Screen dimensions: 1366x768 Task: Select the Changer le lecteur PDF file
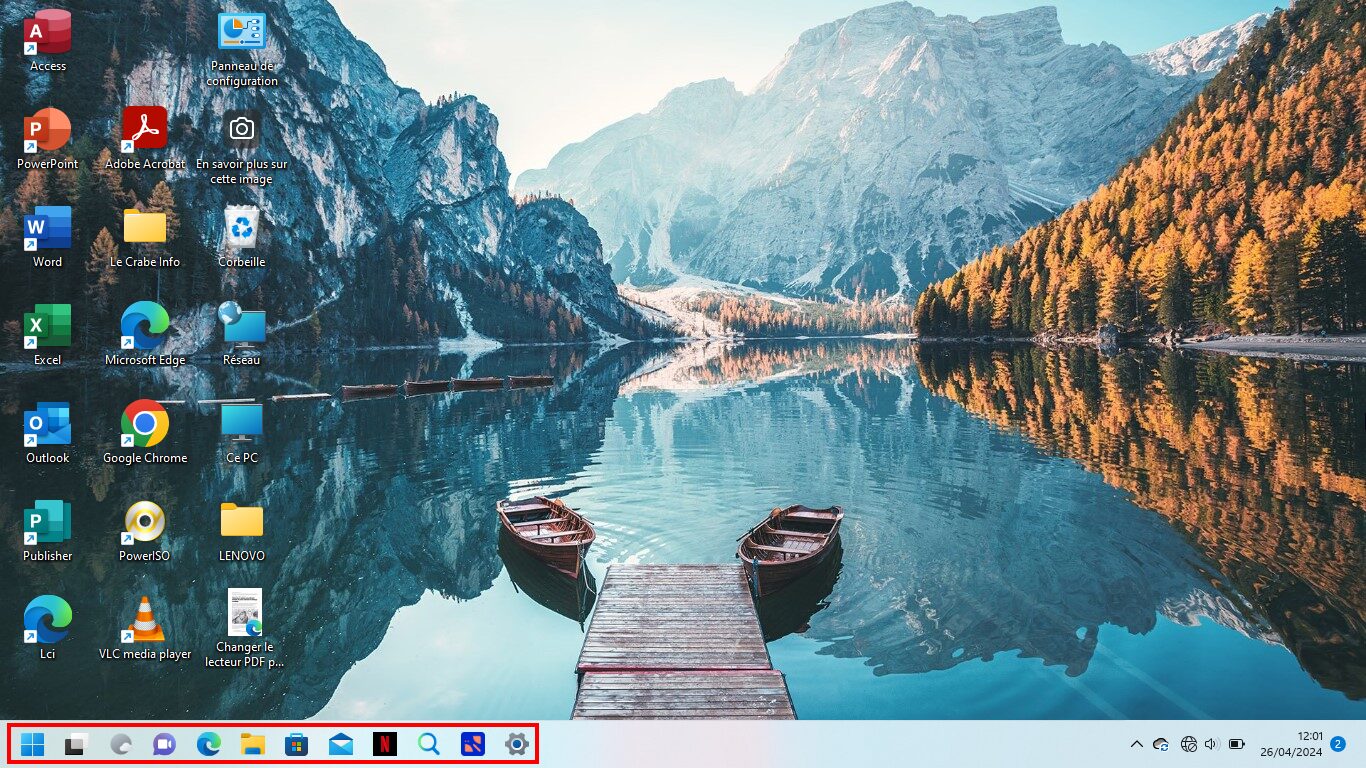[x=244, y=628]
